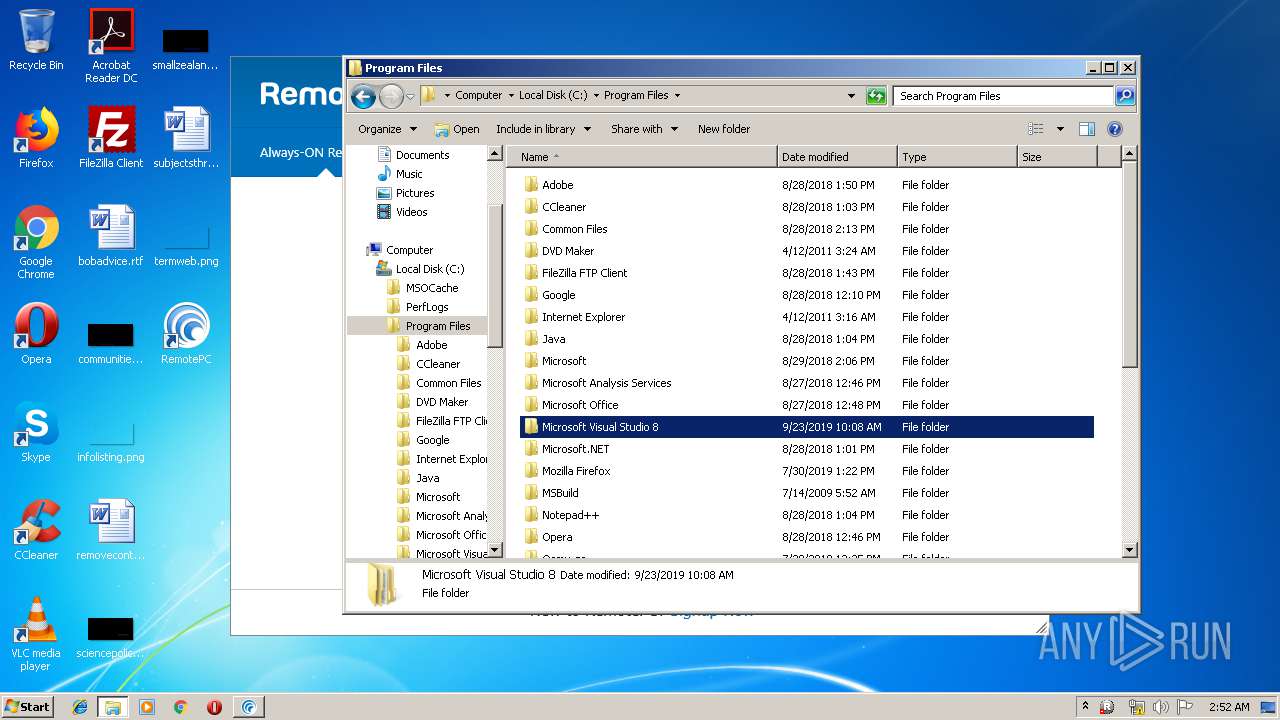The width and height of the screenshot is (1280, 720).
Task: Click navigation pane scrollbar down arrow
Action: [495, 550]
